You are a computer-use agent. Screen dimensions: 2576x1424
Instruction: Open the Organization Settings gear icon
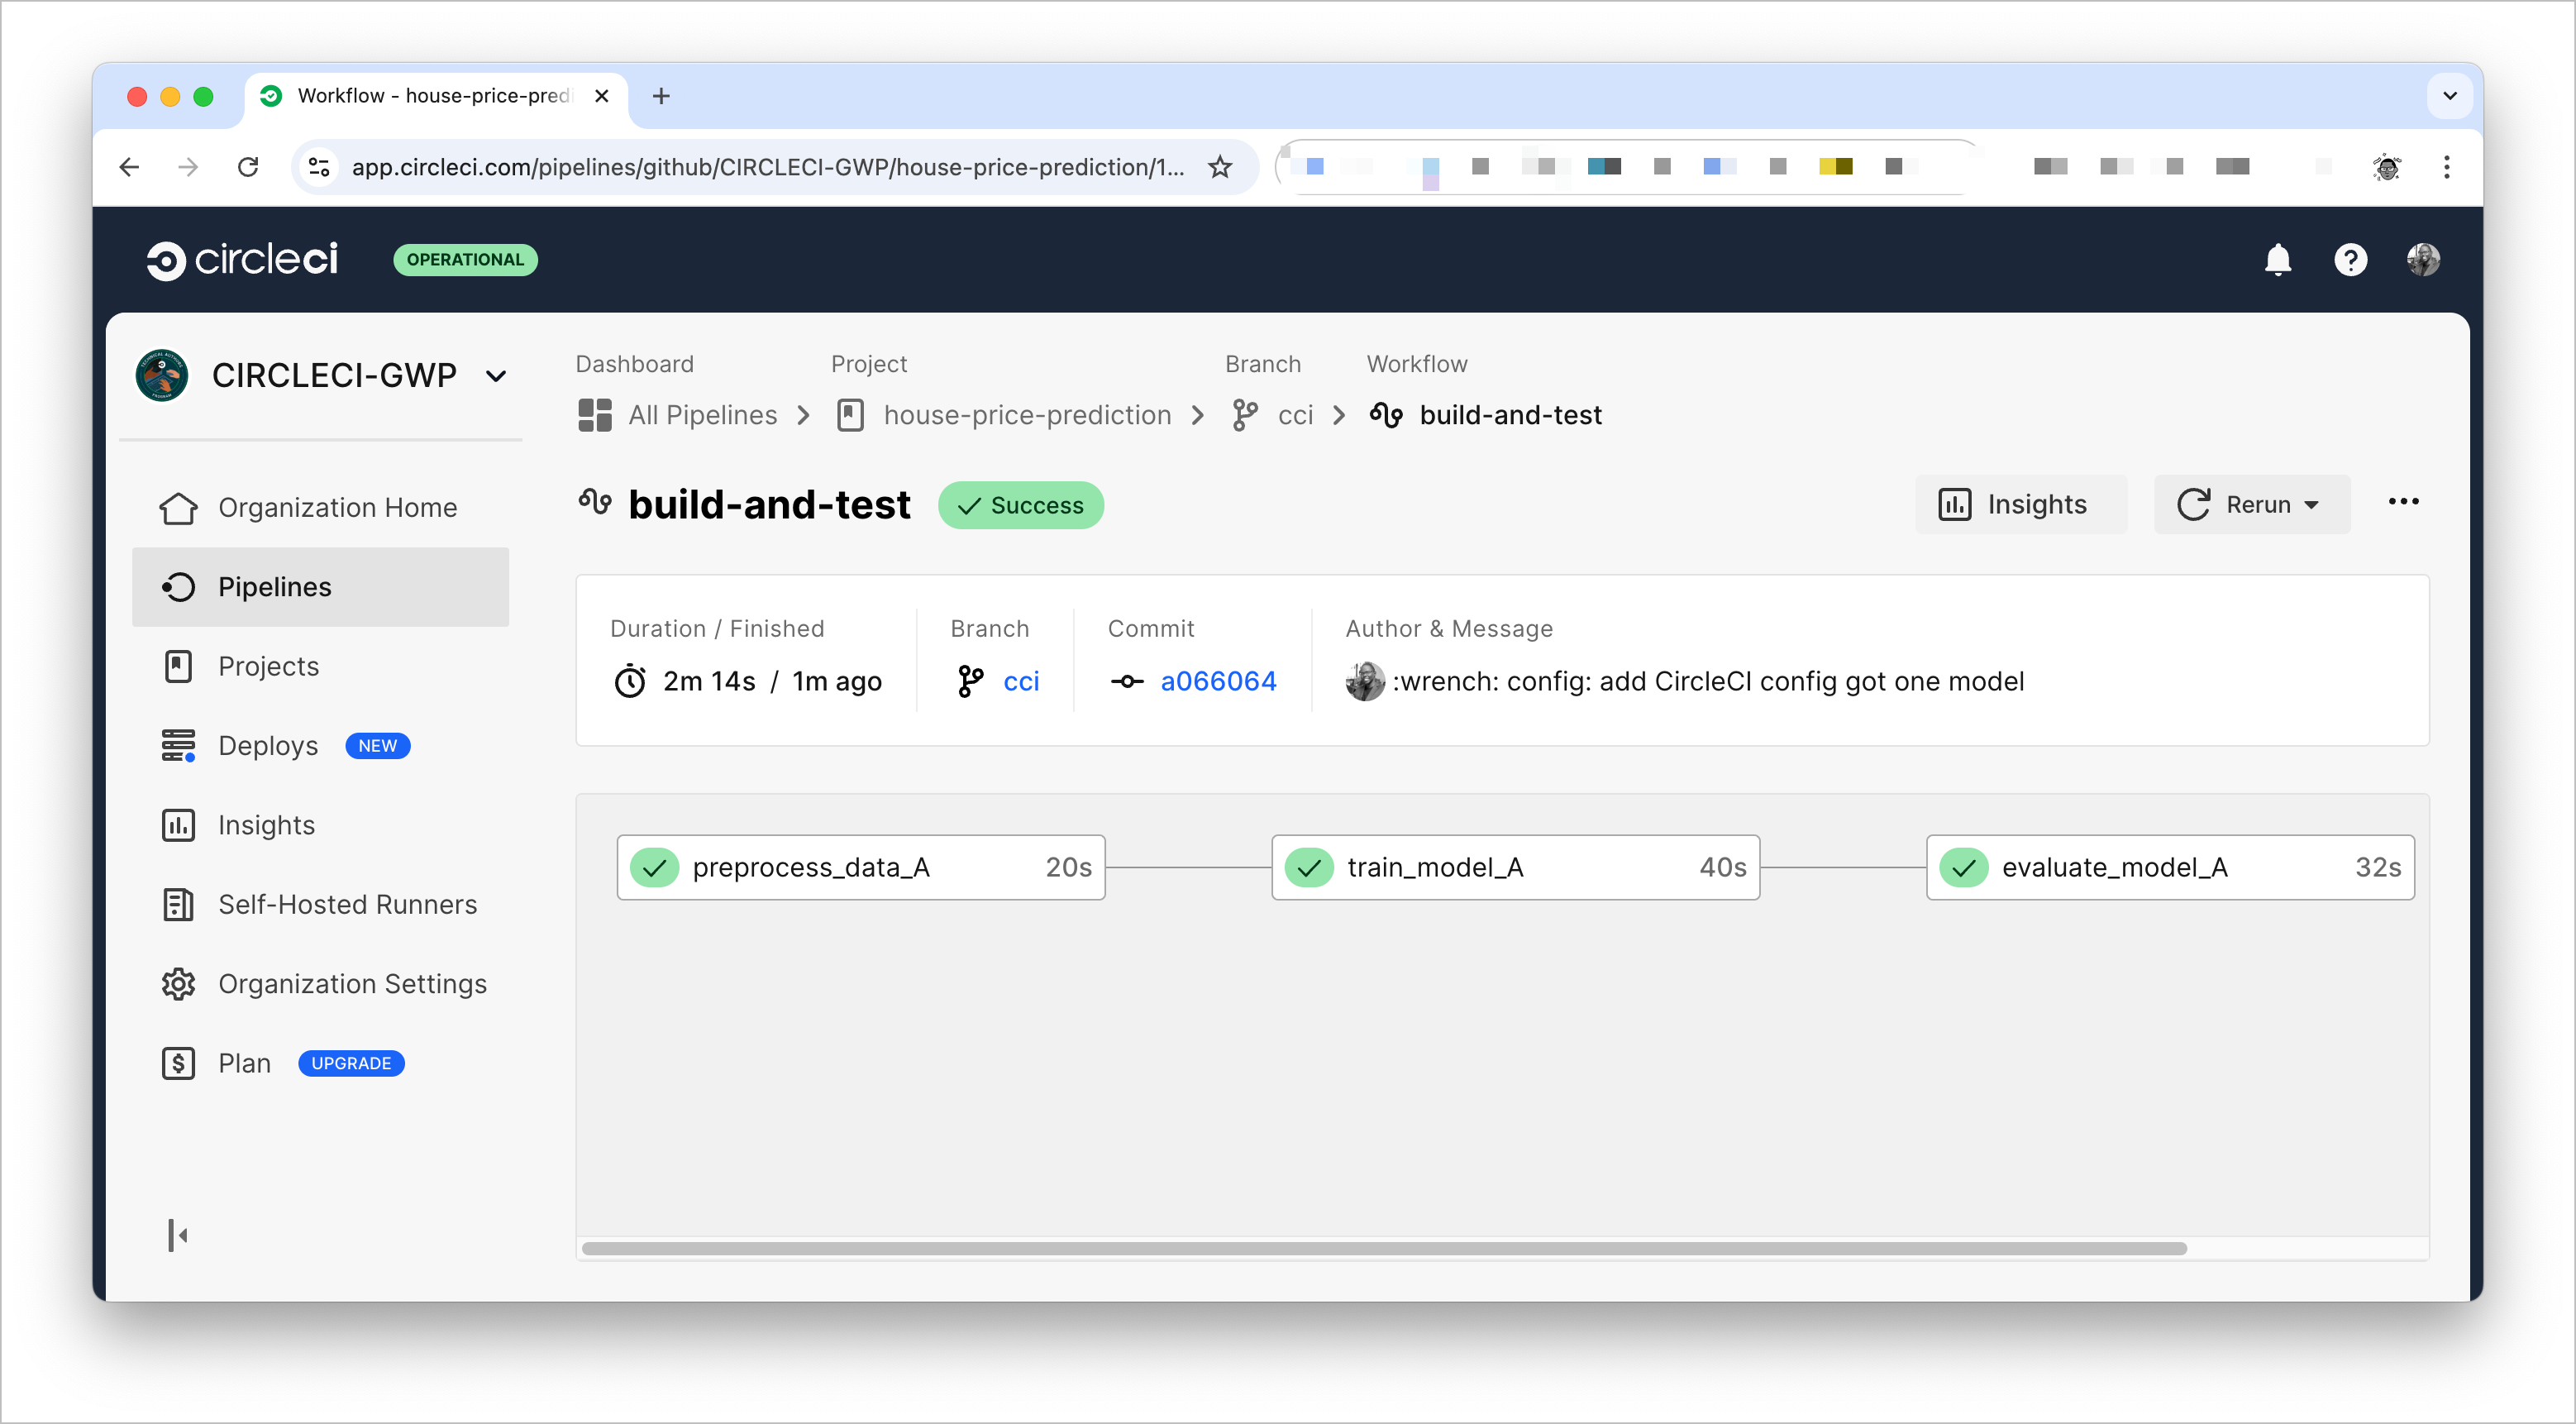(179, 984)
